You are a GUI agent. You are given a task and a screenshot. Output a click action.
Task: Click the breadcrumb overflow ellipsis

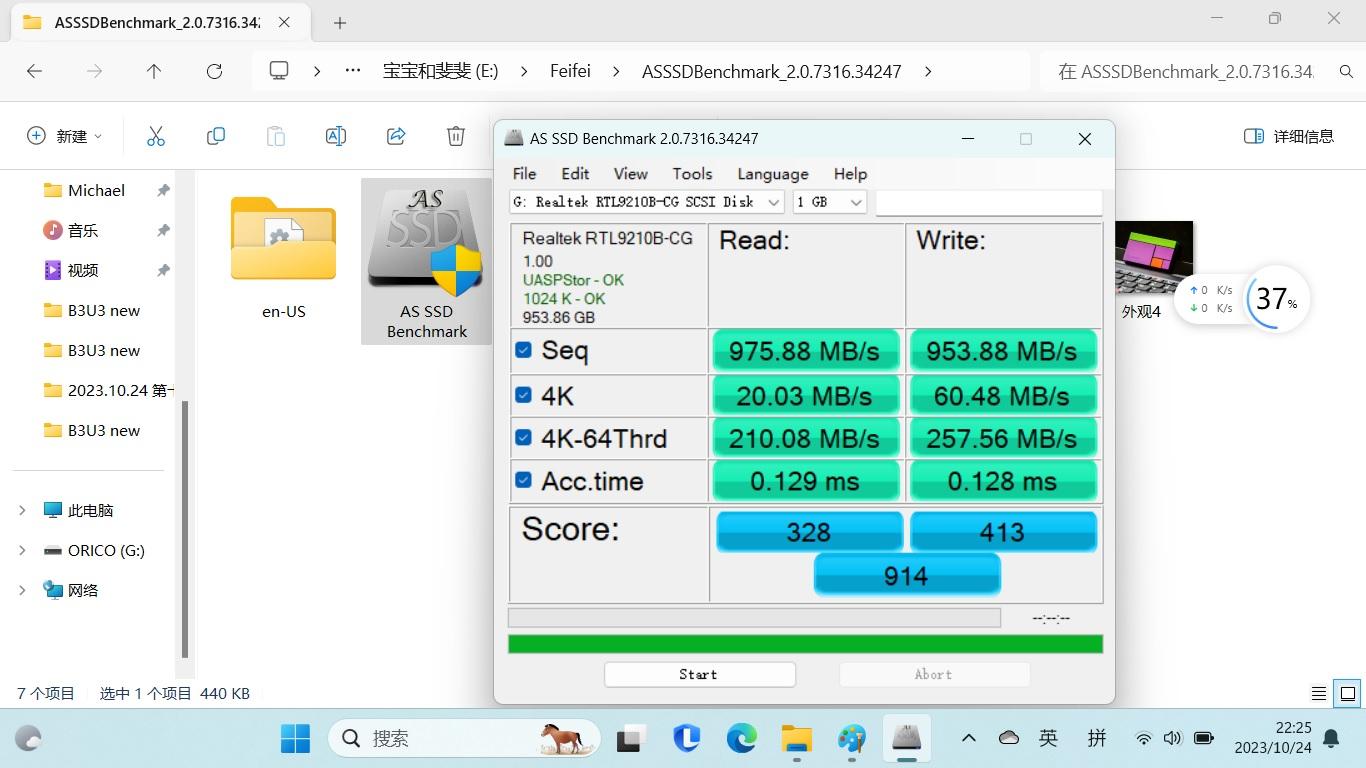(352, 71)
